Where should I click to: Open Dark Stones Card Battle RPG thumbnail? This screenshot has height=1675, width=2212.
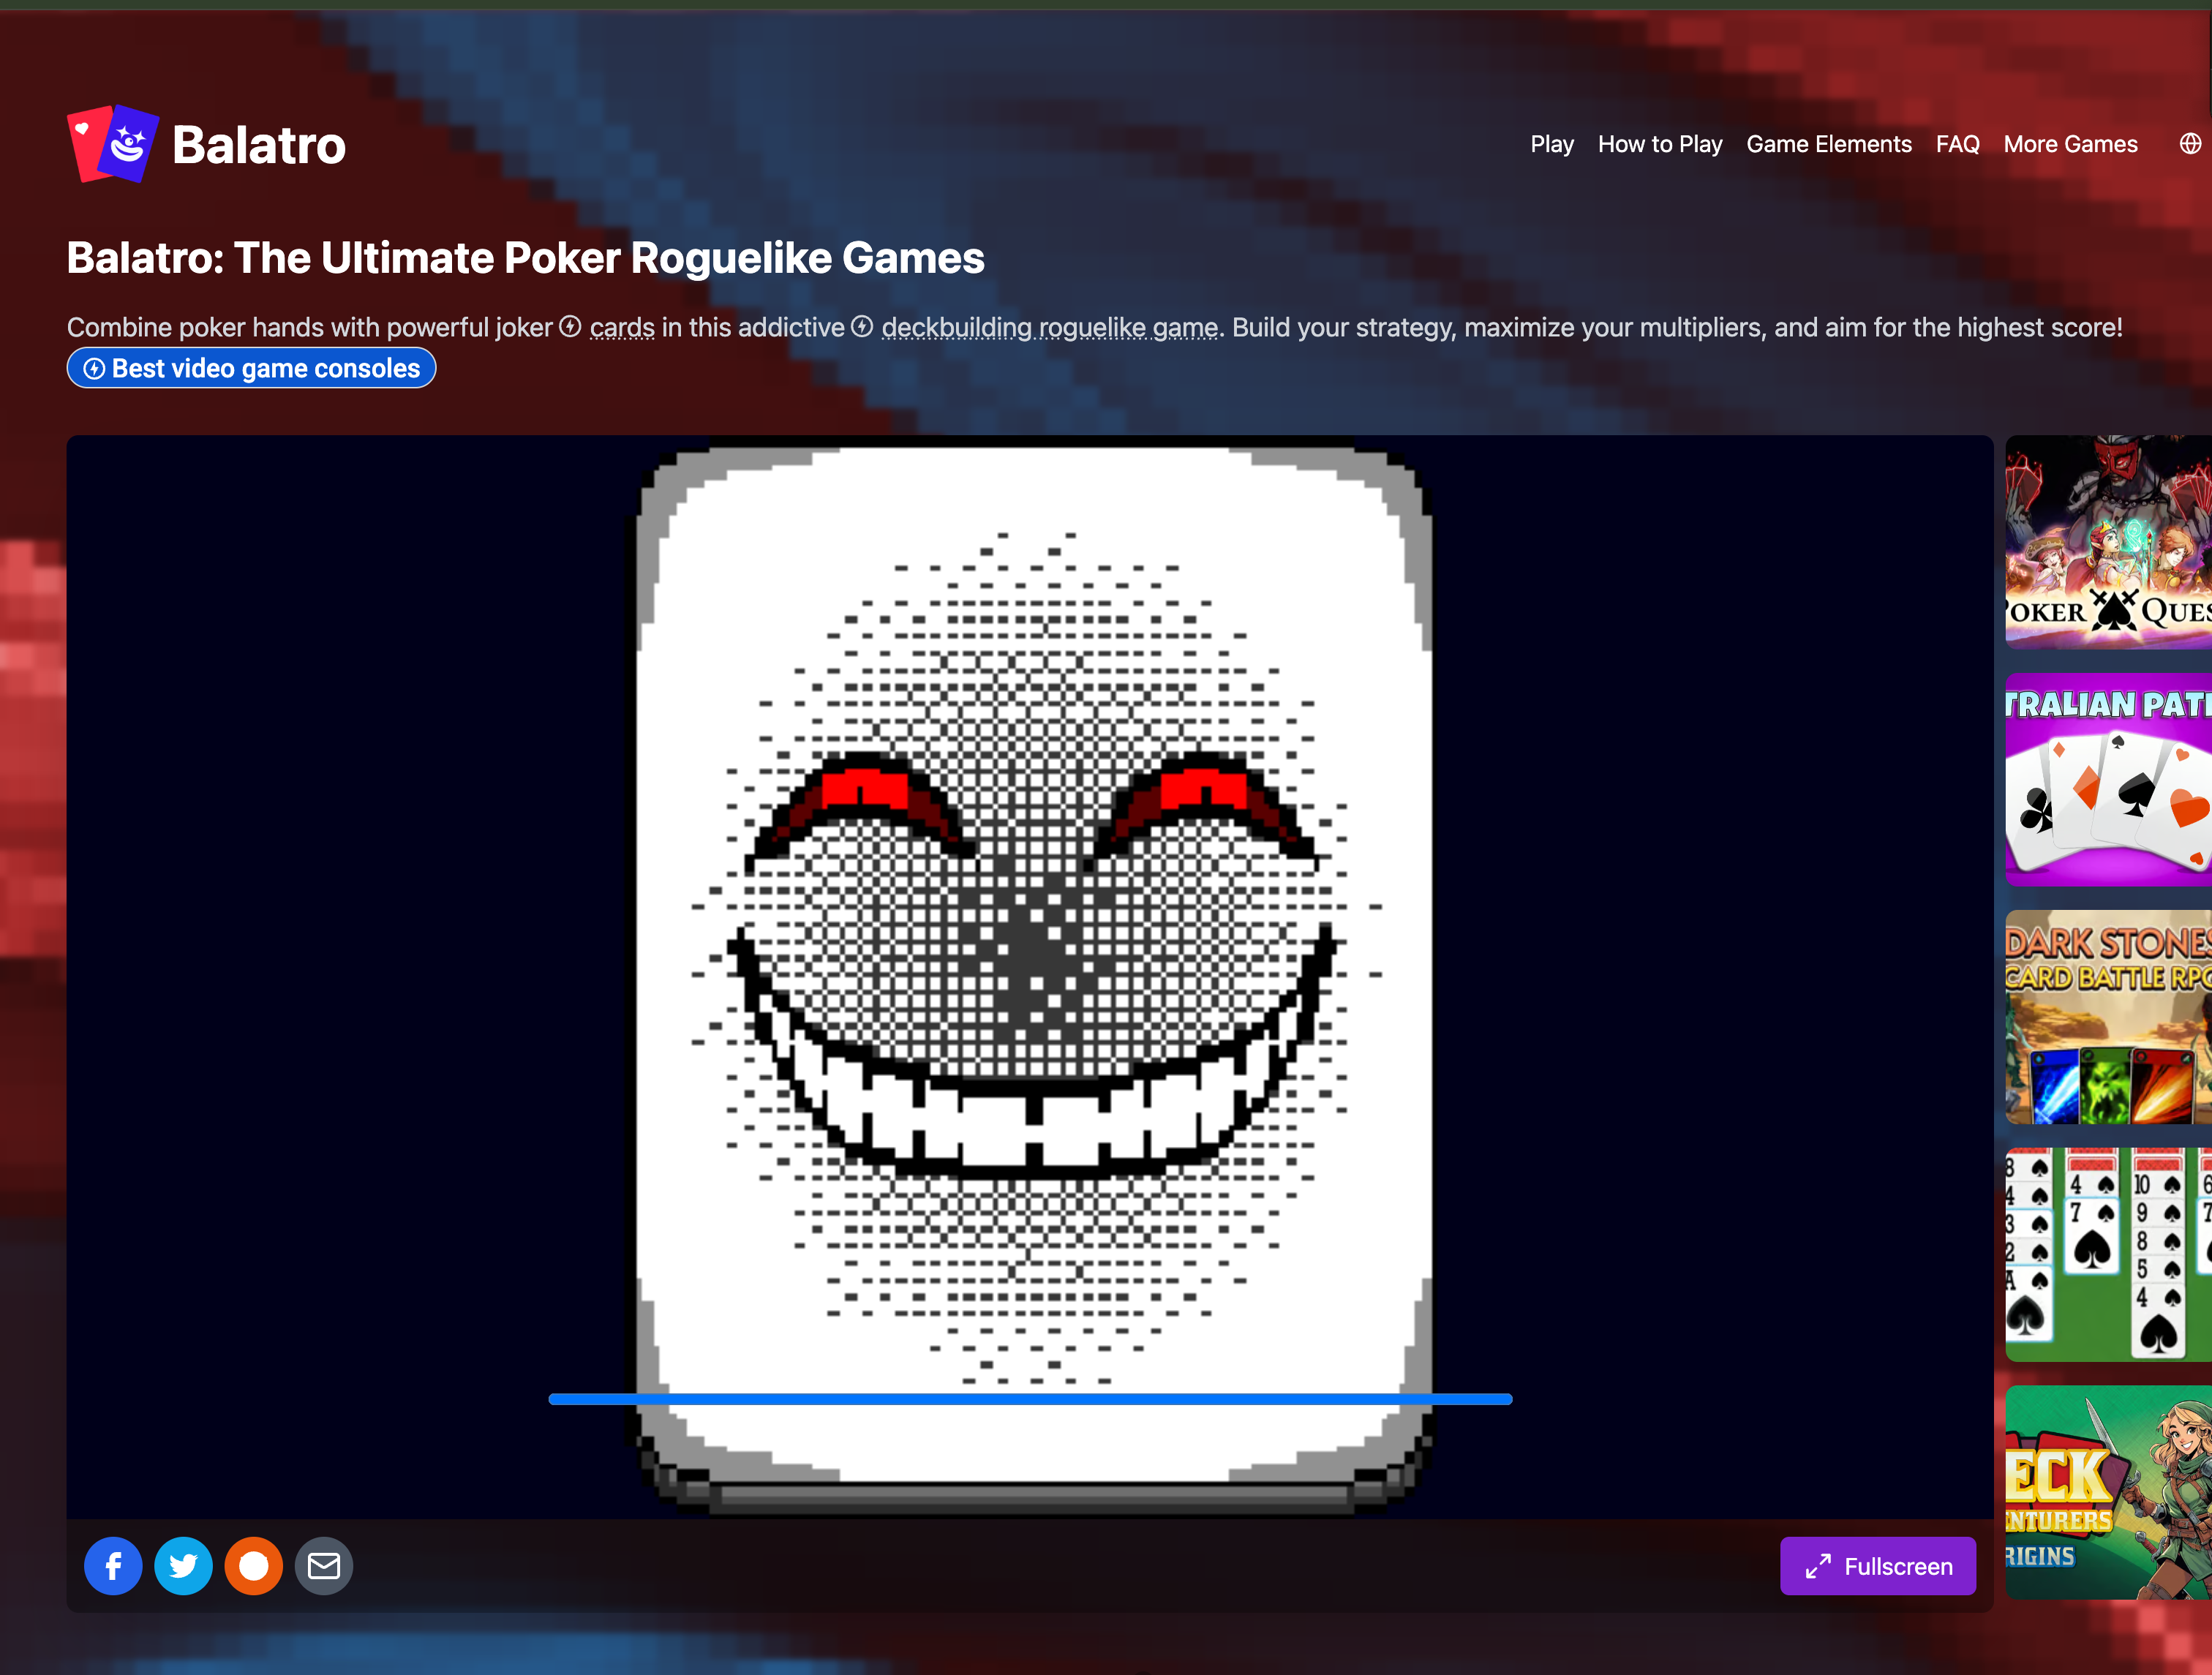[2108, 1017]
